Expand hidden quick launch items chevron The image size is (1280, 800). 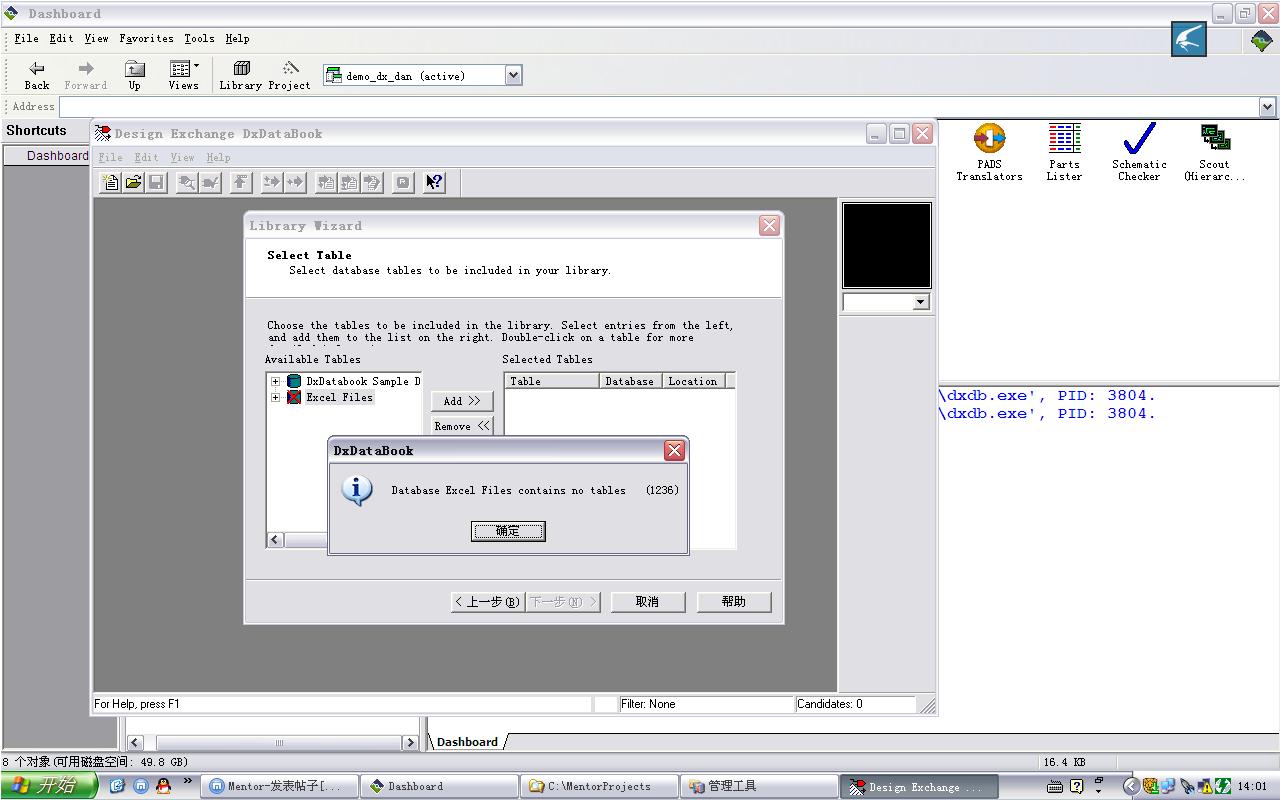187,781
